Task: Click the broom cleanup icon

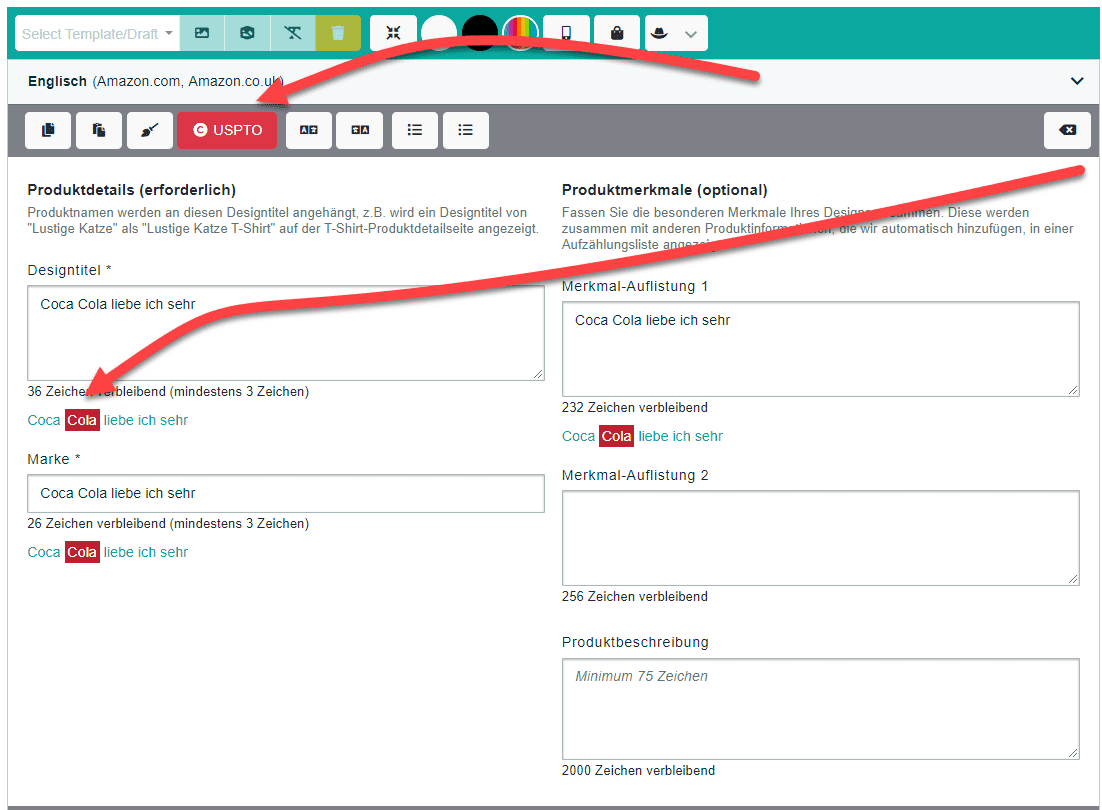Action: tap(150, 130)
